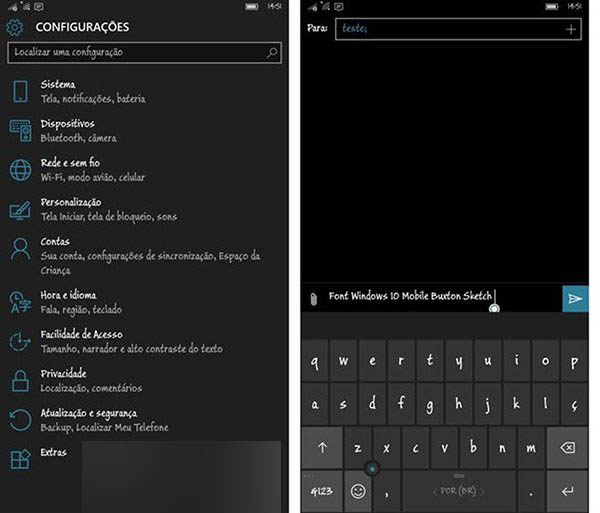Click the Localizar uma configuração search field
600x513 pixels.
pos(144,51)
